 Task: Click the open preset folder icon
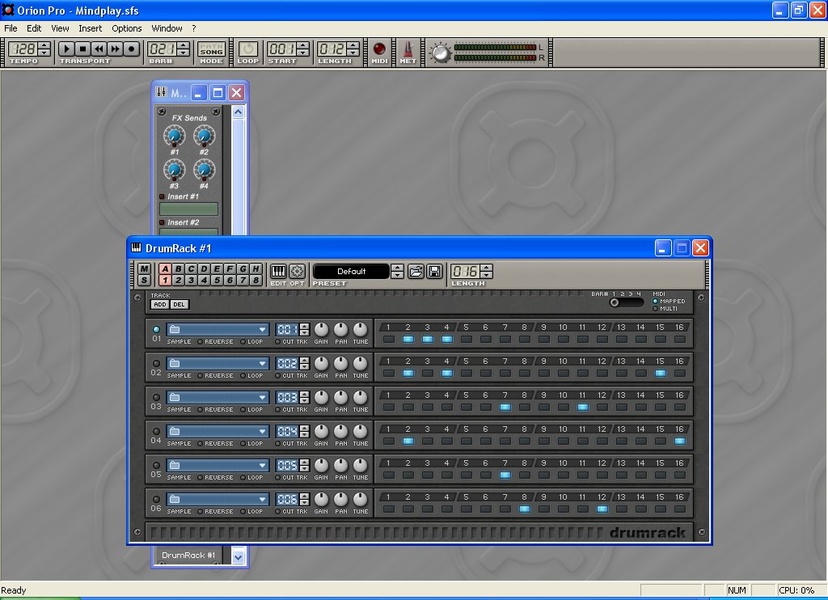(x=416, y=271)
